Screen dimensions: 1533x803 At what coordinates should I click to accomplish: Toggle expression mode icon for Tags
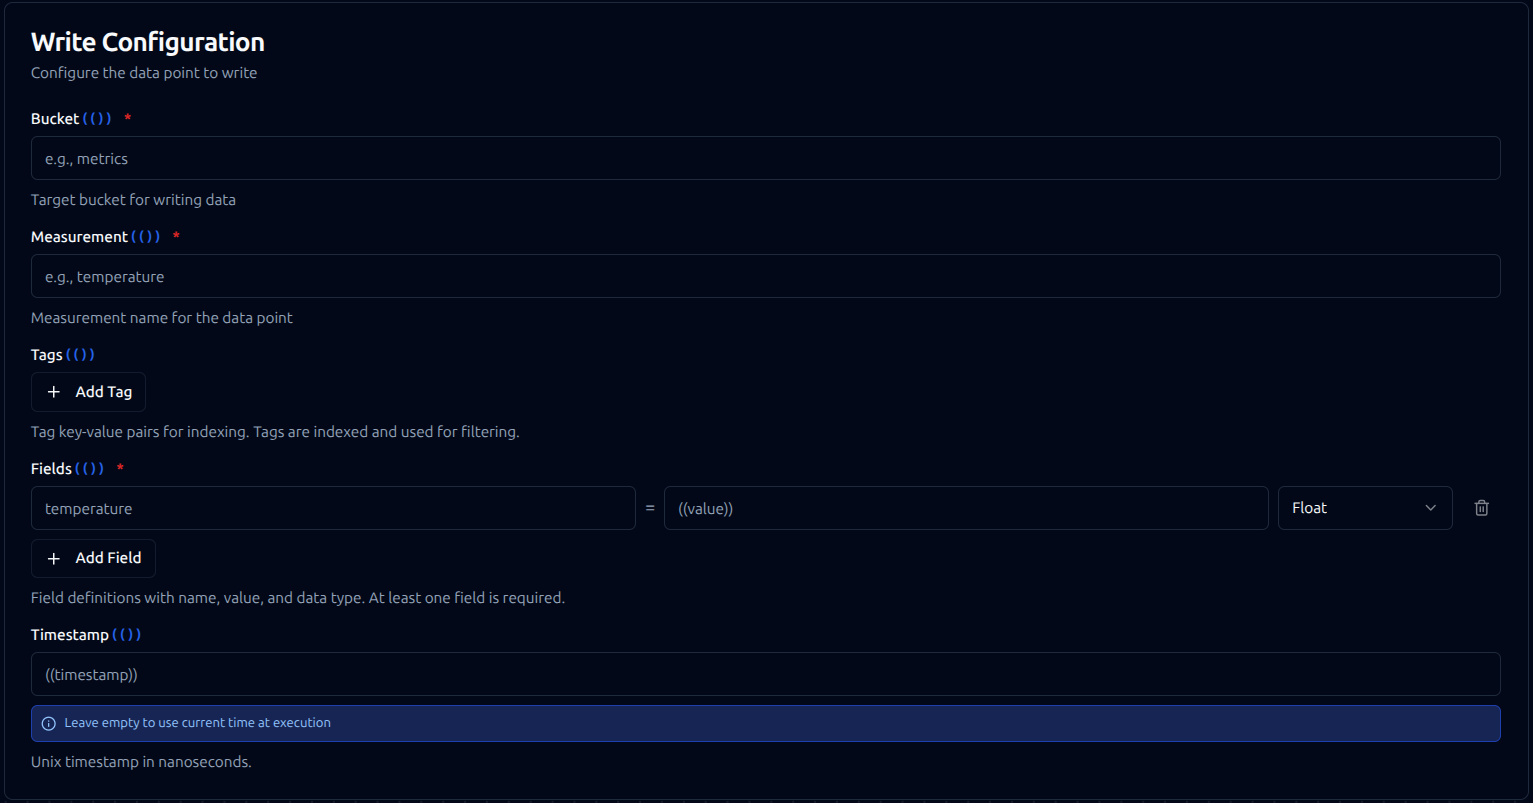click(81, 355)
